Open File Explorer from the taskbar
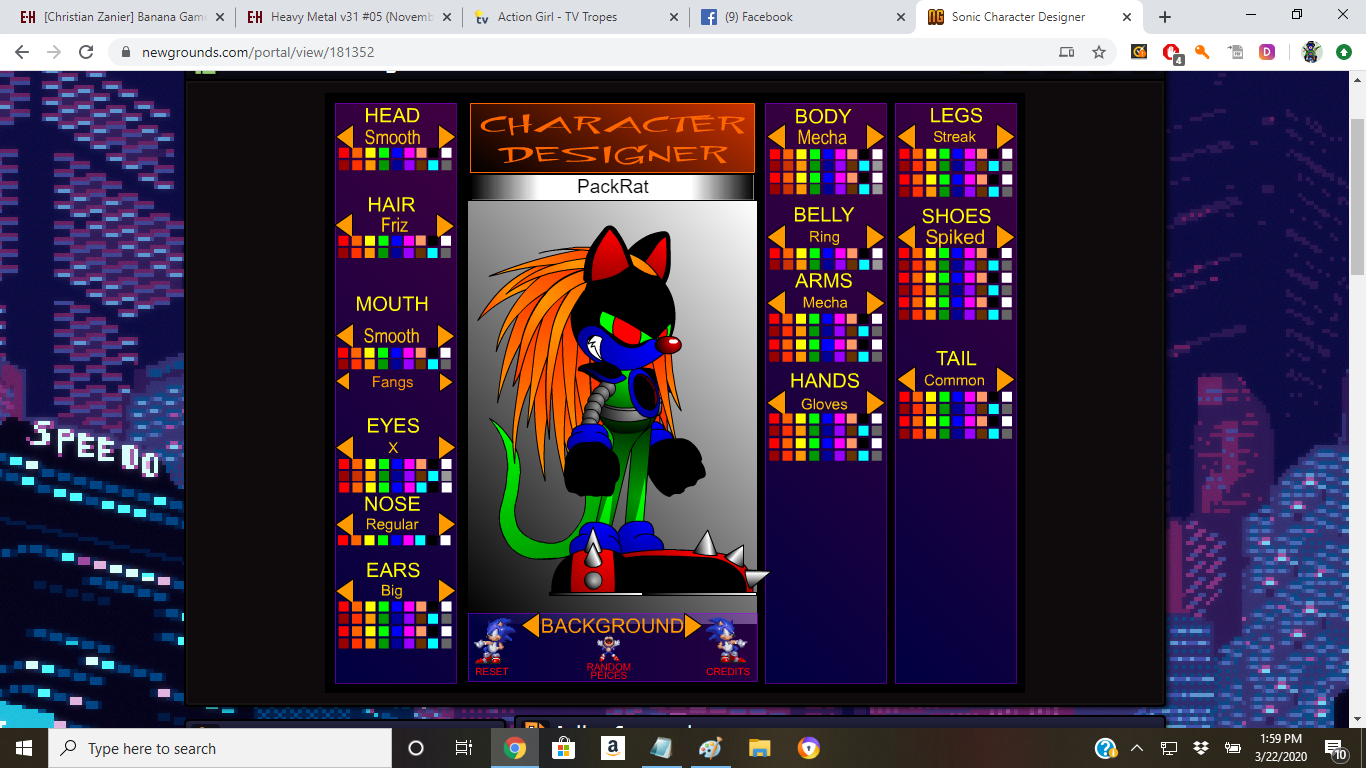 760,748
